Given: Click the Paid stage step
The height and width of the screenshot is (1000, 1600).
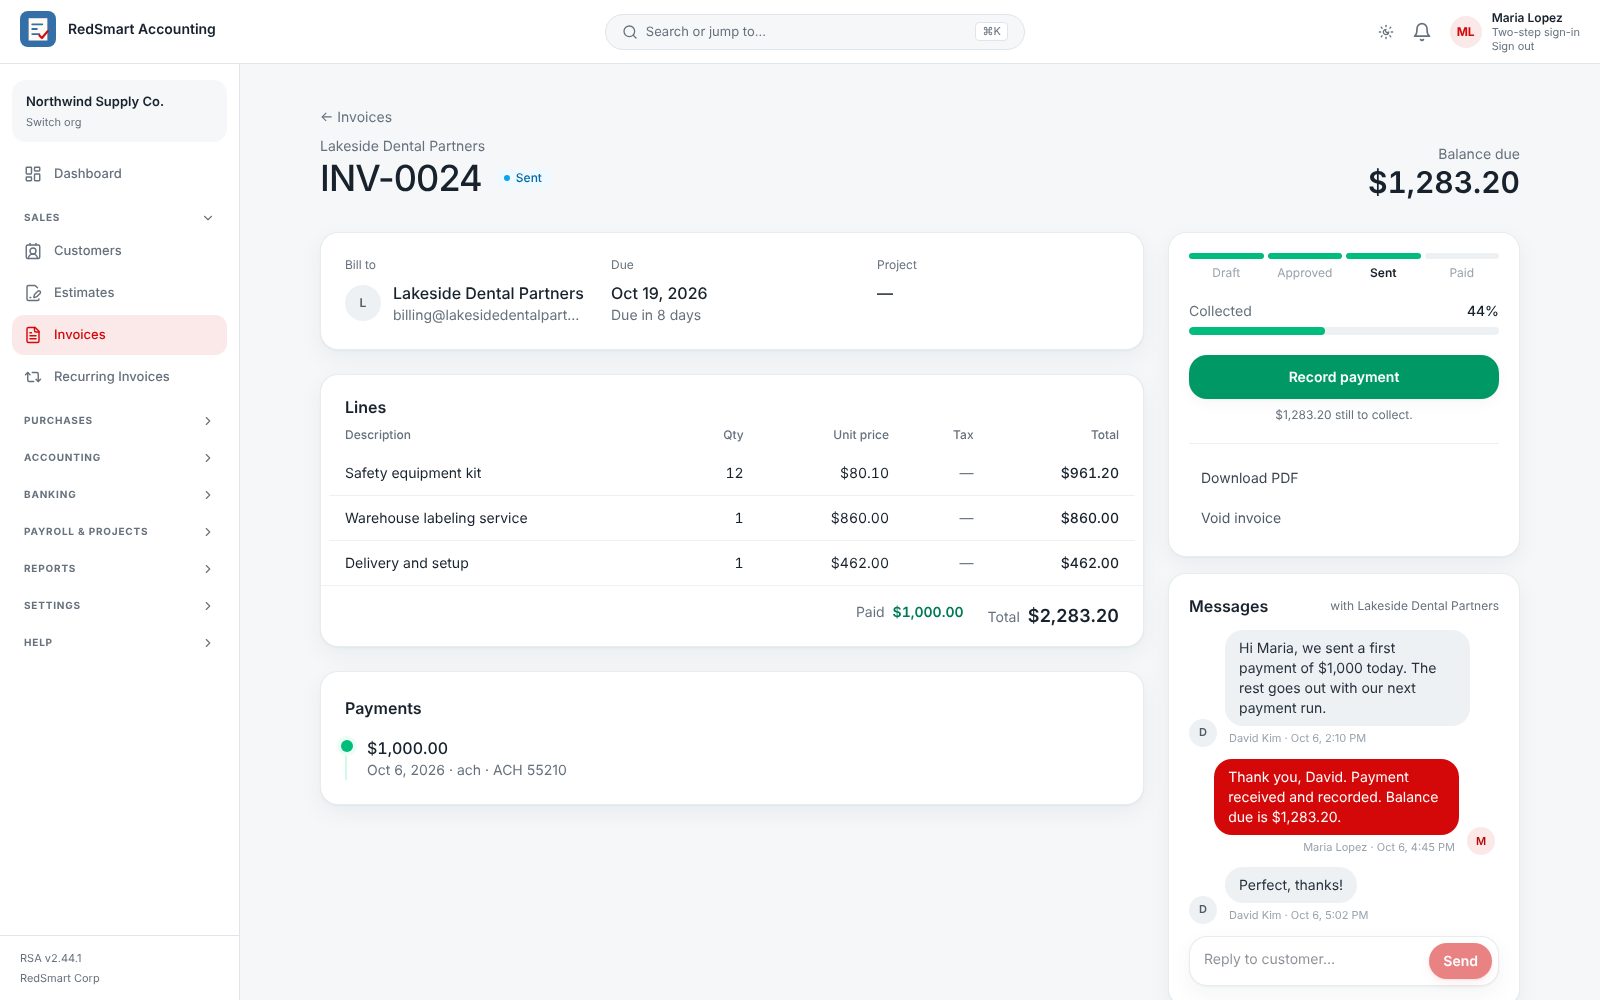Looking at the screenshot, I should point(1461,265).
